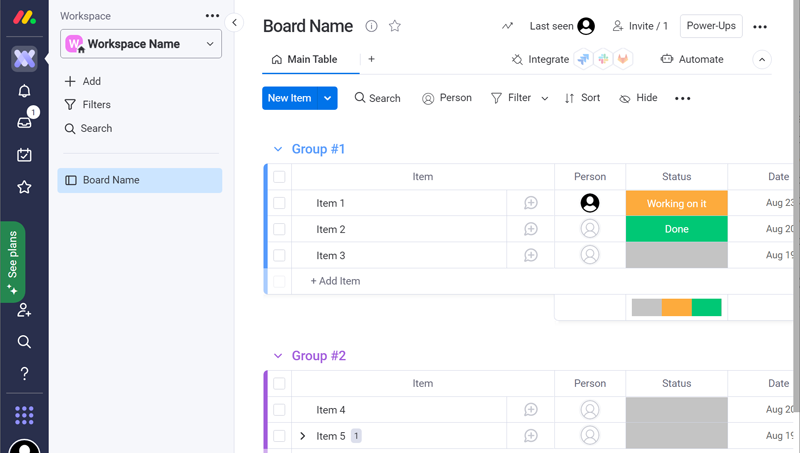Screen dimensions: 800x453
Task: Open Favorites star in left sidebar
Action: (x=24, y=187)
